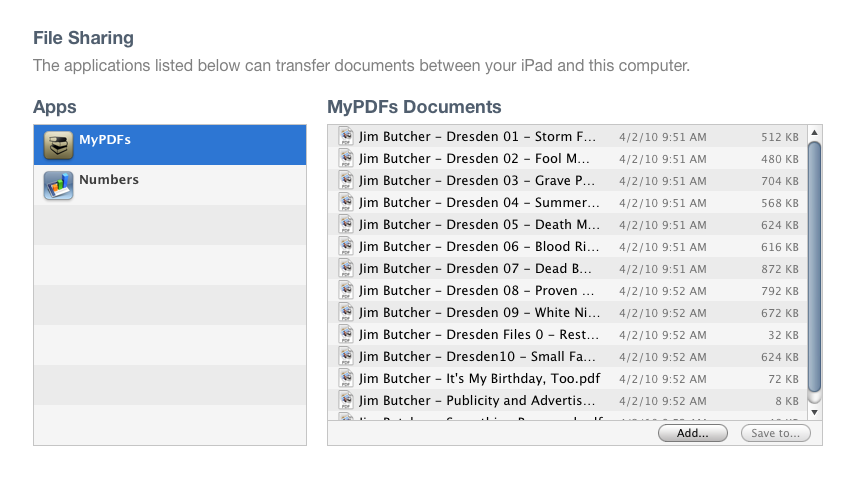
Task: Select file Dresden 09 – White Ni…
Action: click(x=568, y=312)
